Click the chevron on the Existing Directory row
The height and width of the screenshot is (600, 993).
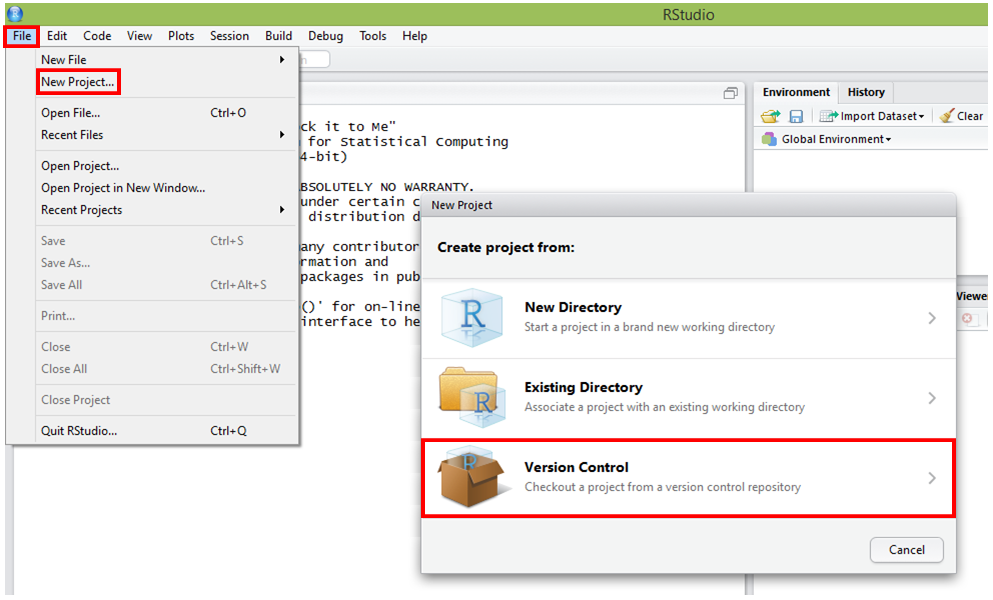tap(932, 398)
